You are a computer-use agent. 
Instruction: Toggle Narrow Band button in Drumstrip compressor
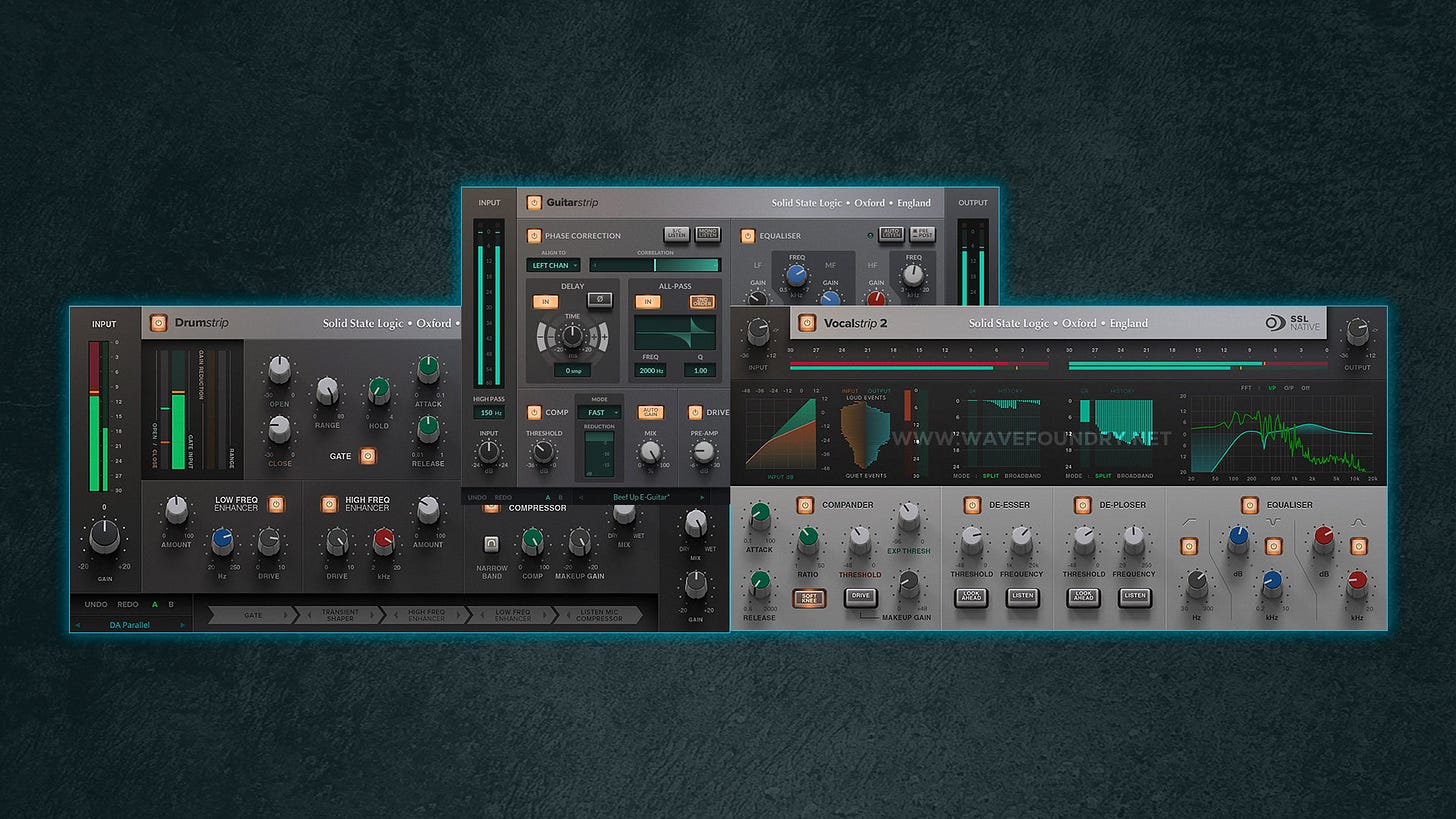[x=491, y=544]
